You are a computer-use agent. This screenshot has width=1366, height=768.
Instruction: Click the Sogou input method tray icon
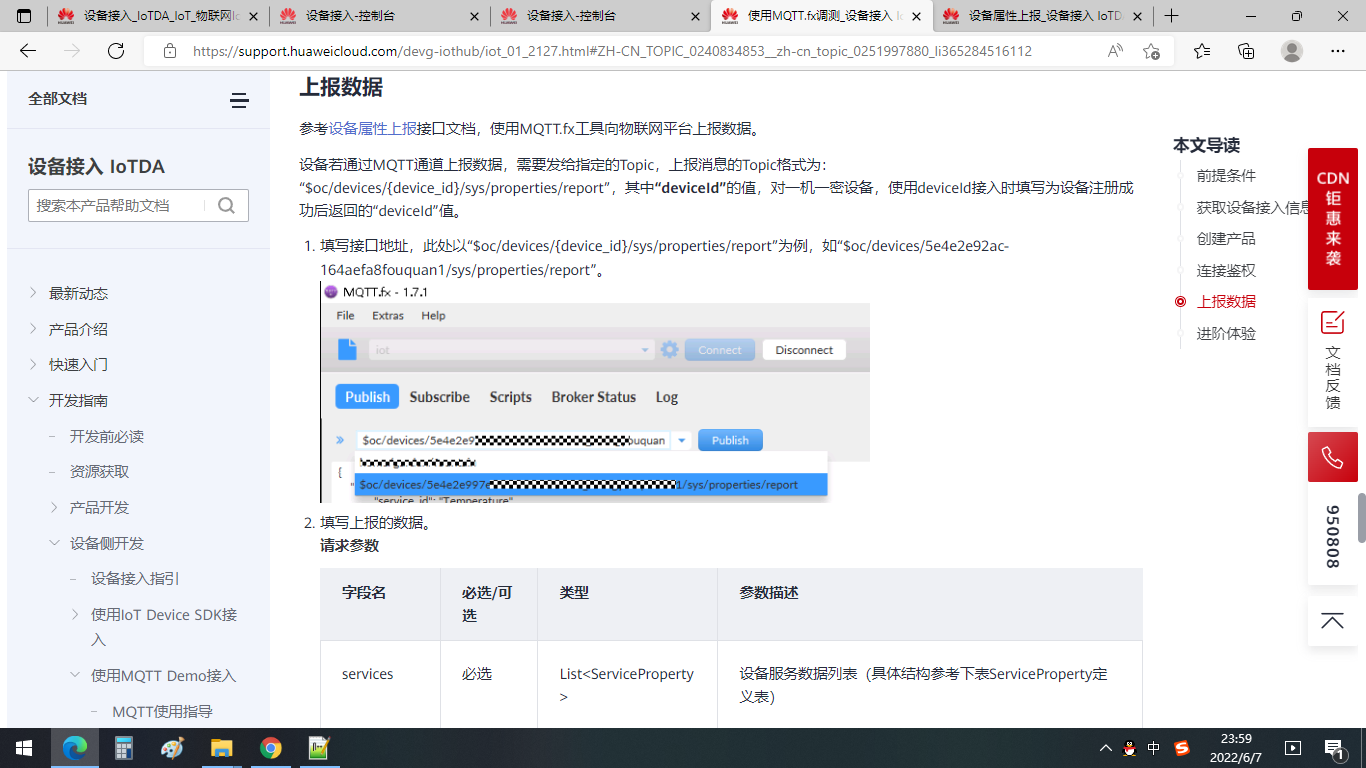click(1182, 748)
